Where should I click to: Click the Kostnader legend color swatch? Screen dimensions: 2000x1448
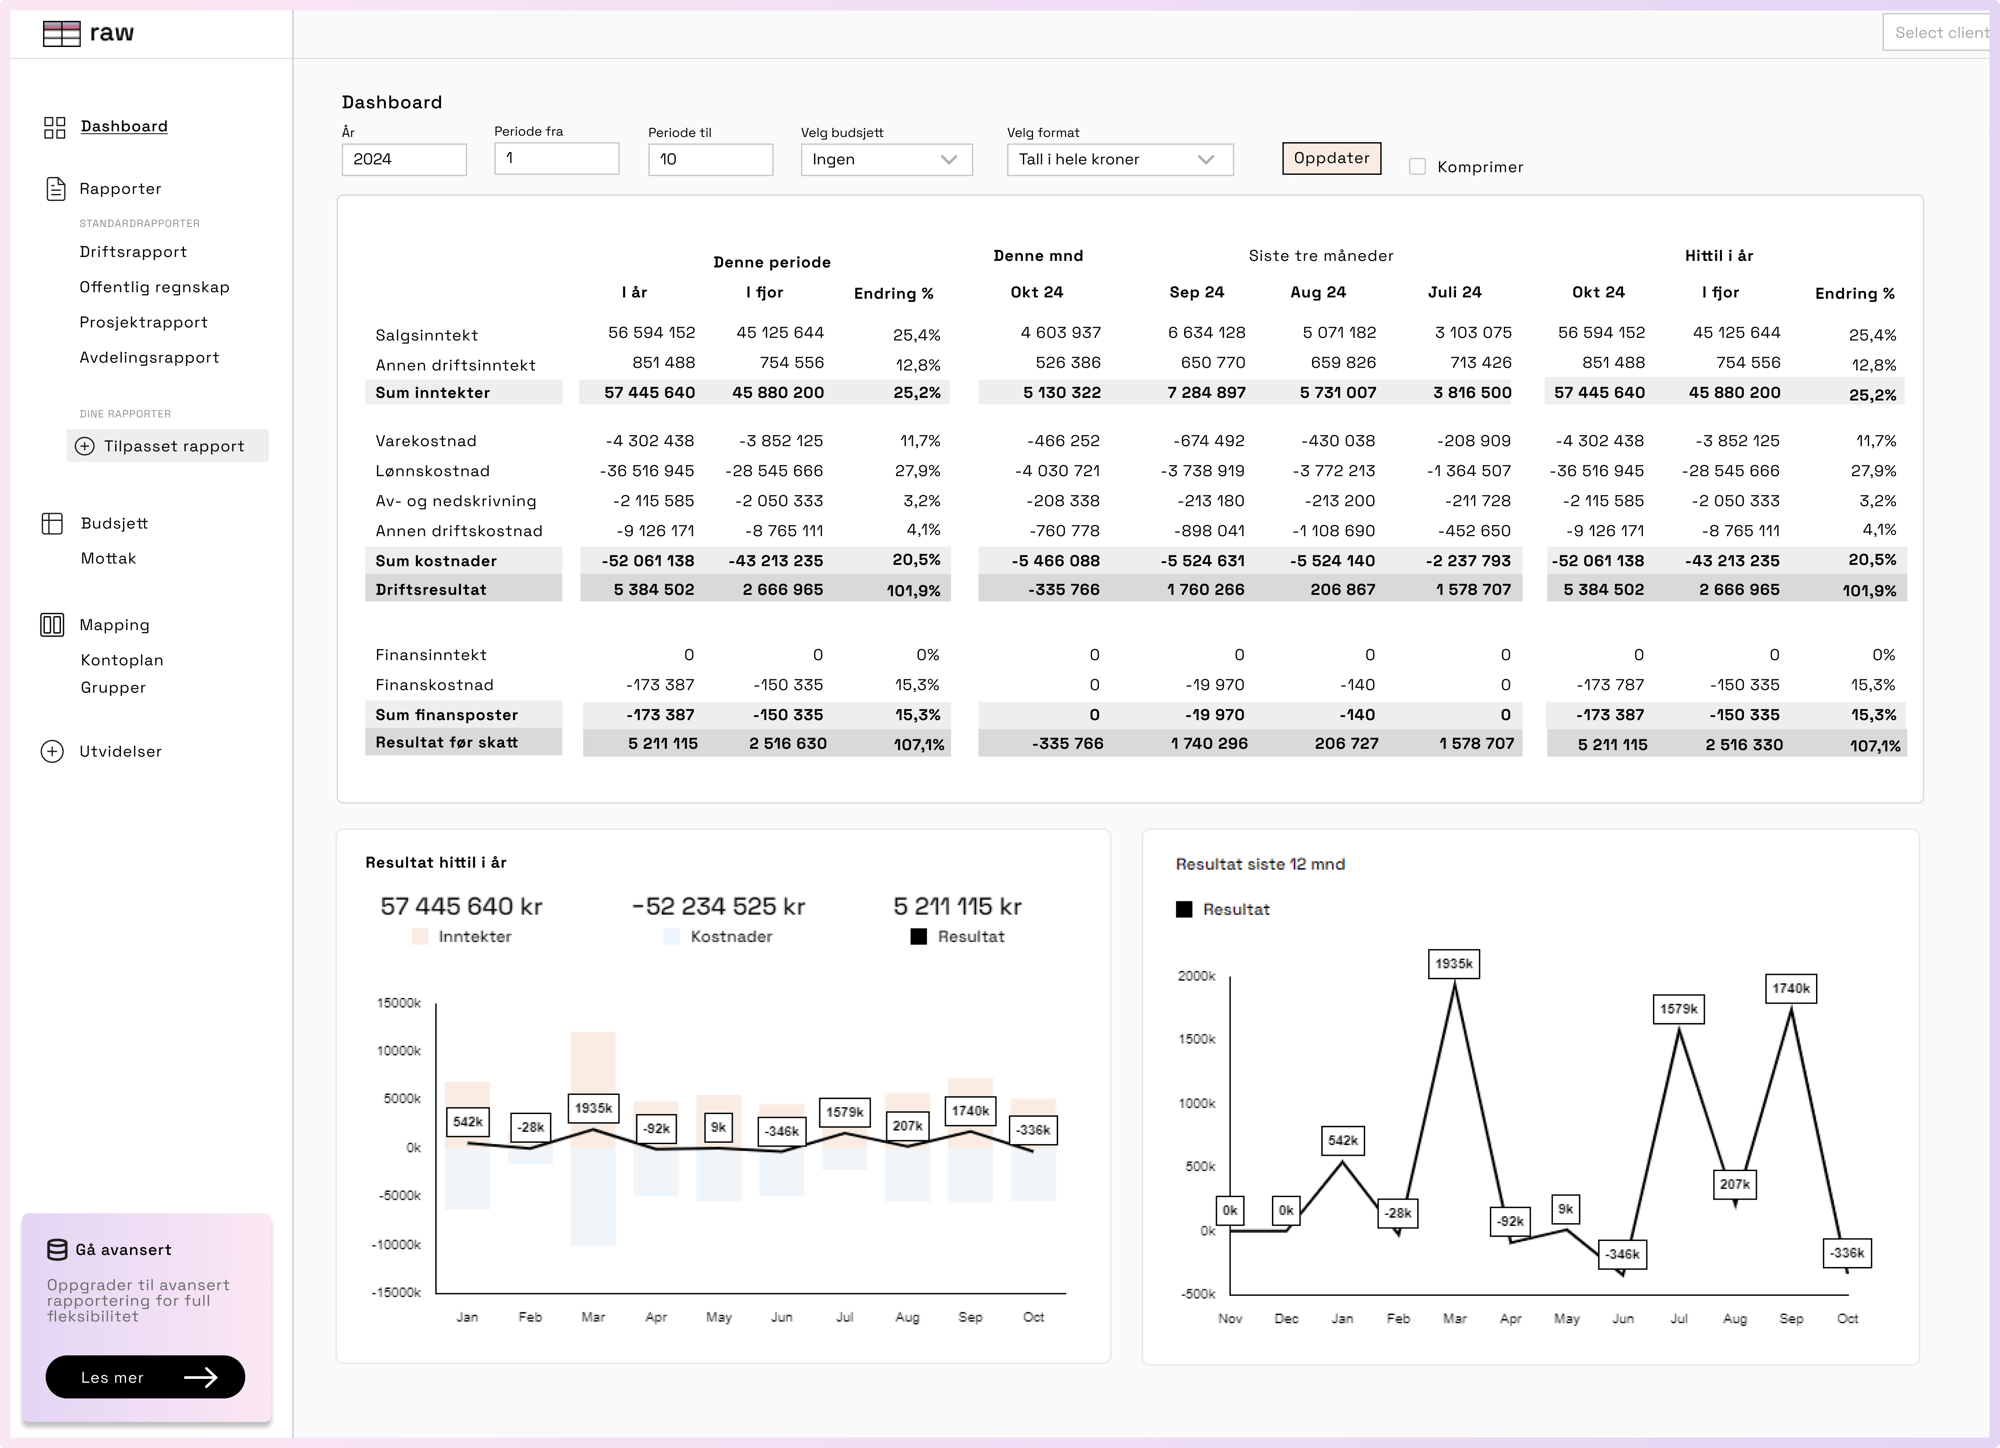(671, 937)
